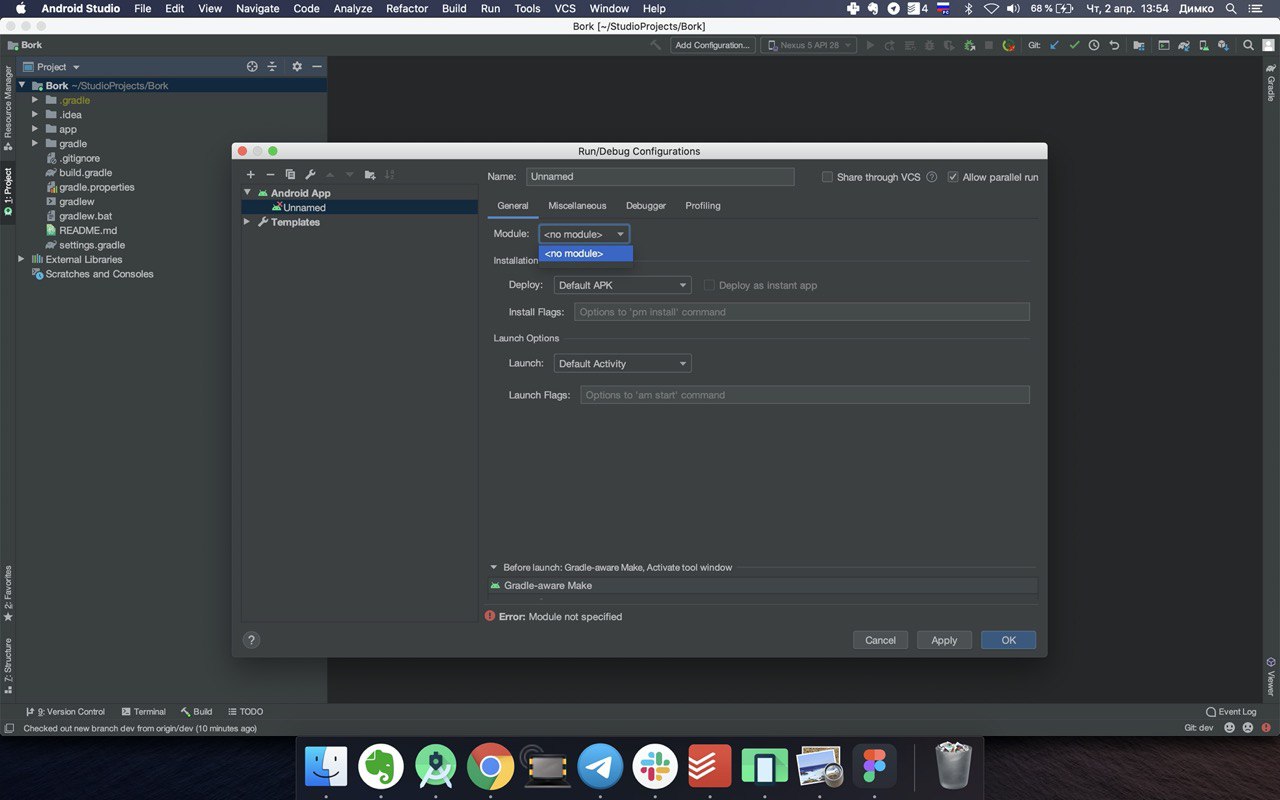This screenshot has width=1280, height=800.
Task: Click the Sync Project with Gradle Files icon
Action: [1183, 45]
